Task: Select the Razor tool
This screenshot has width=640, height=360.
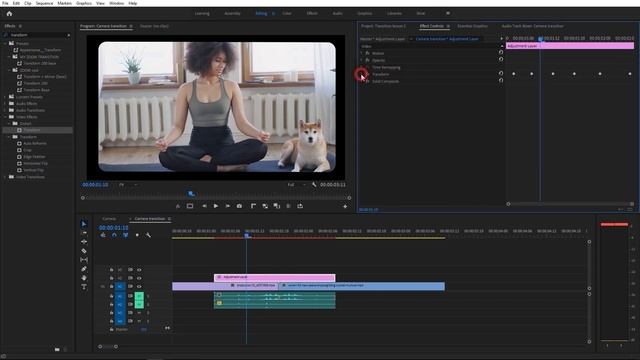Action: [84, 251]
